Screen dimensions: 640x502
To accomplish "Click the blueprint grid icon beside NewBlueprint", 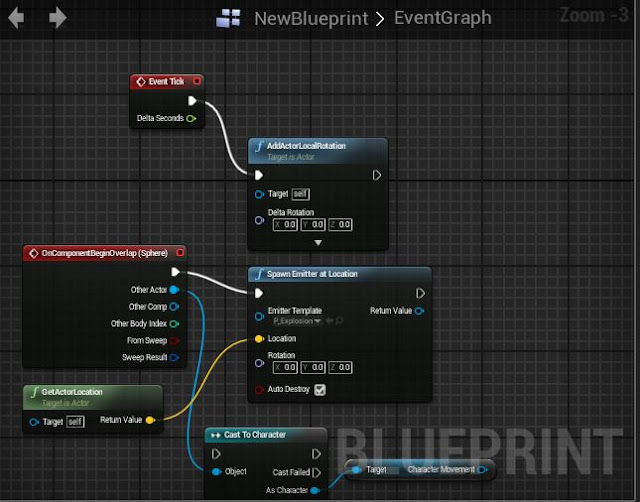I will (x=228, y=18).
